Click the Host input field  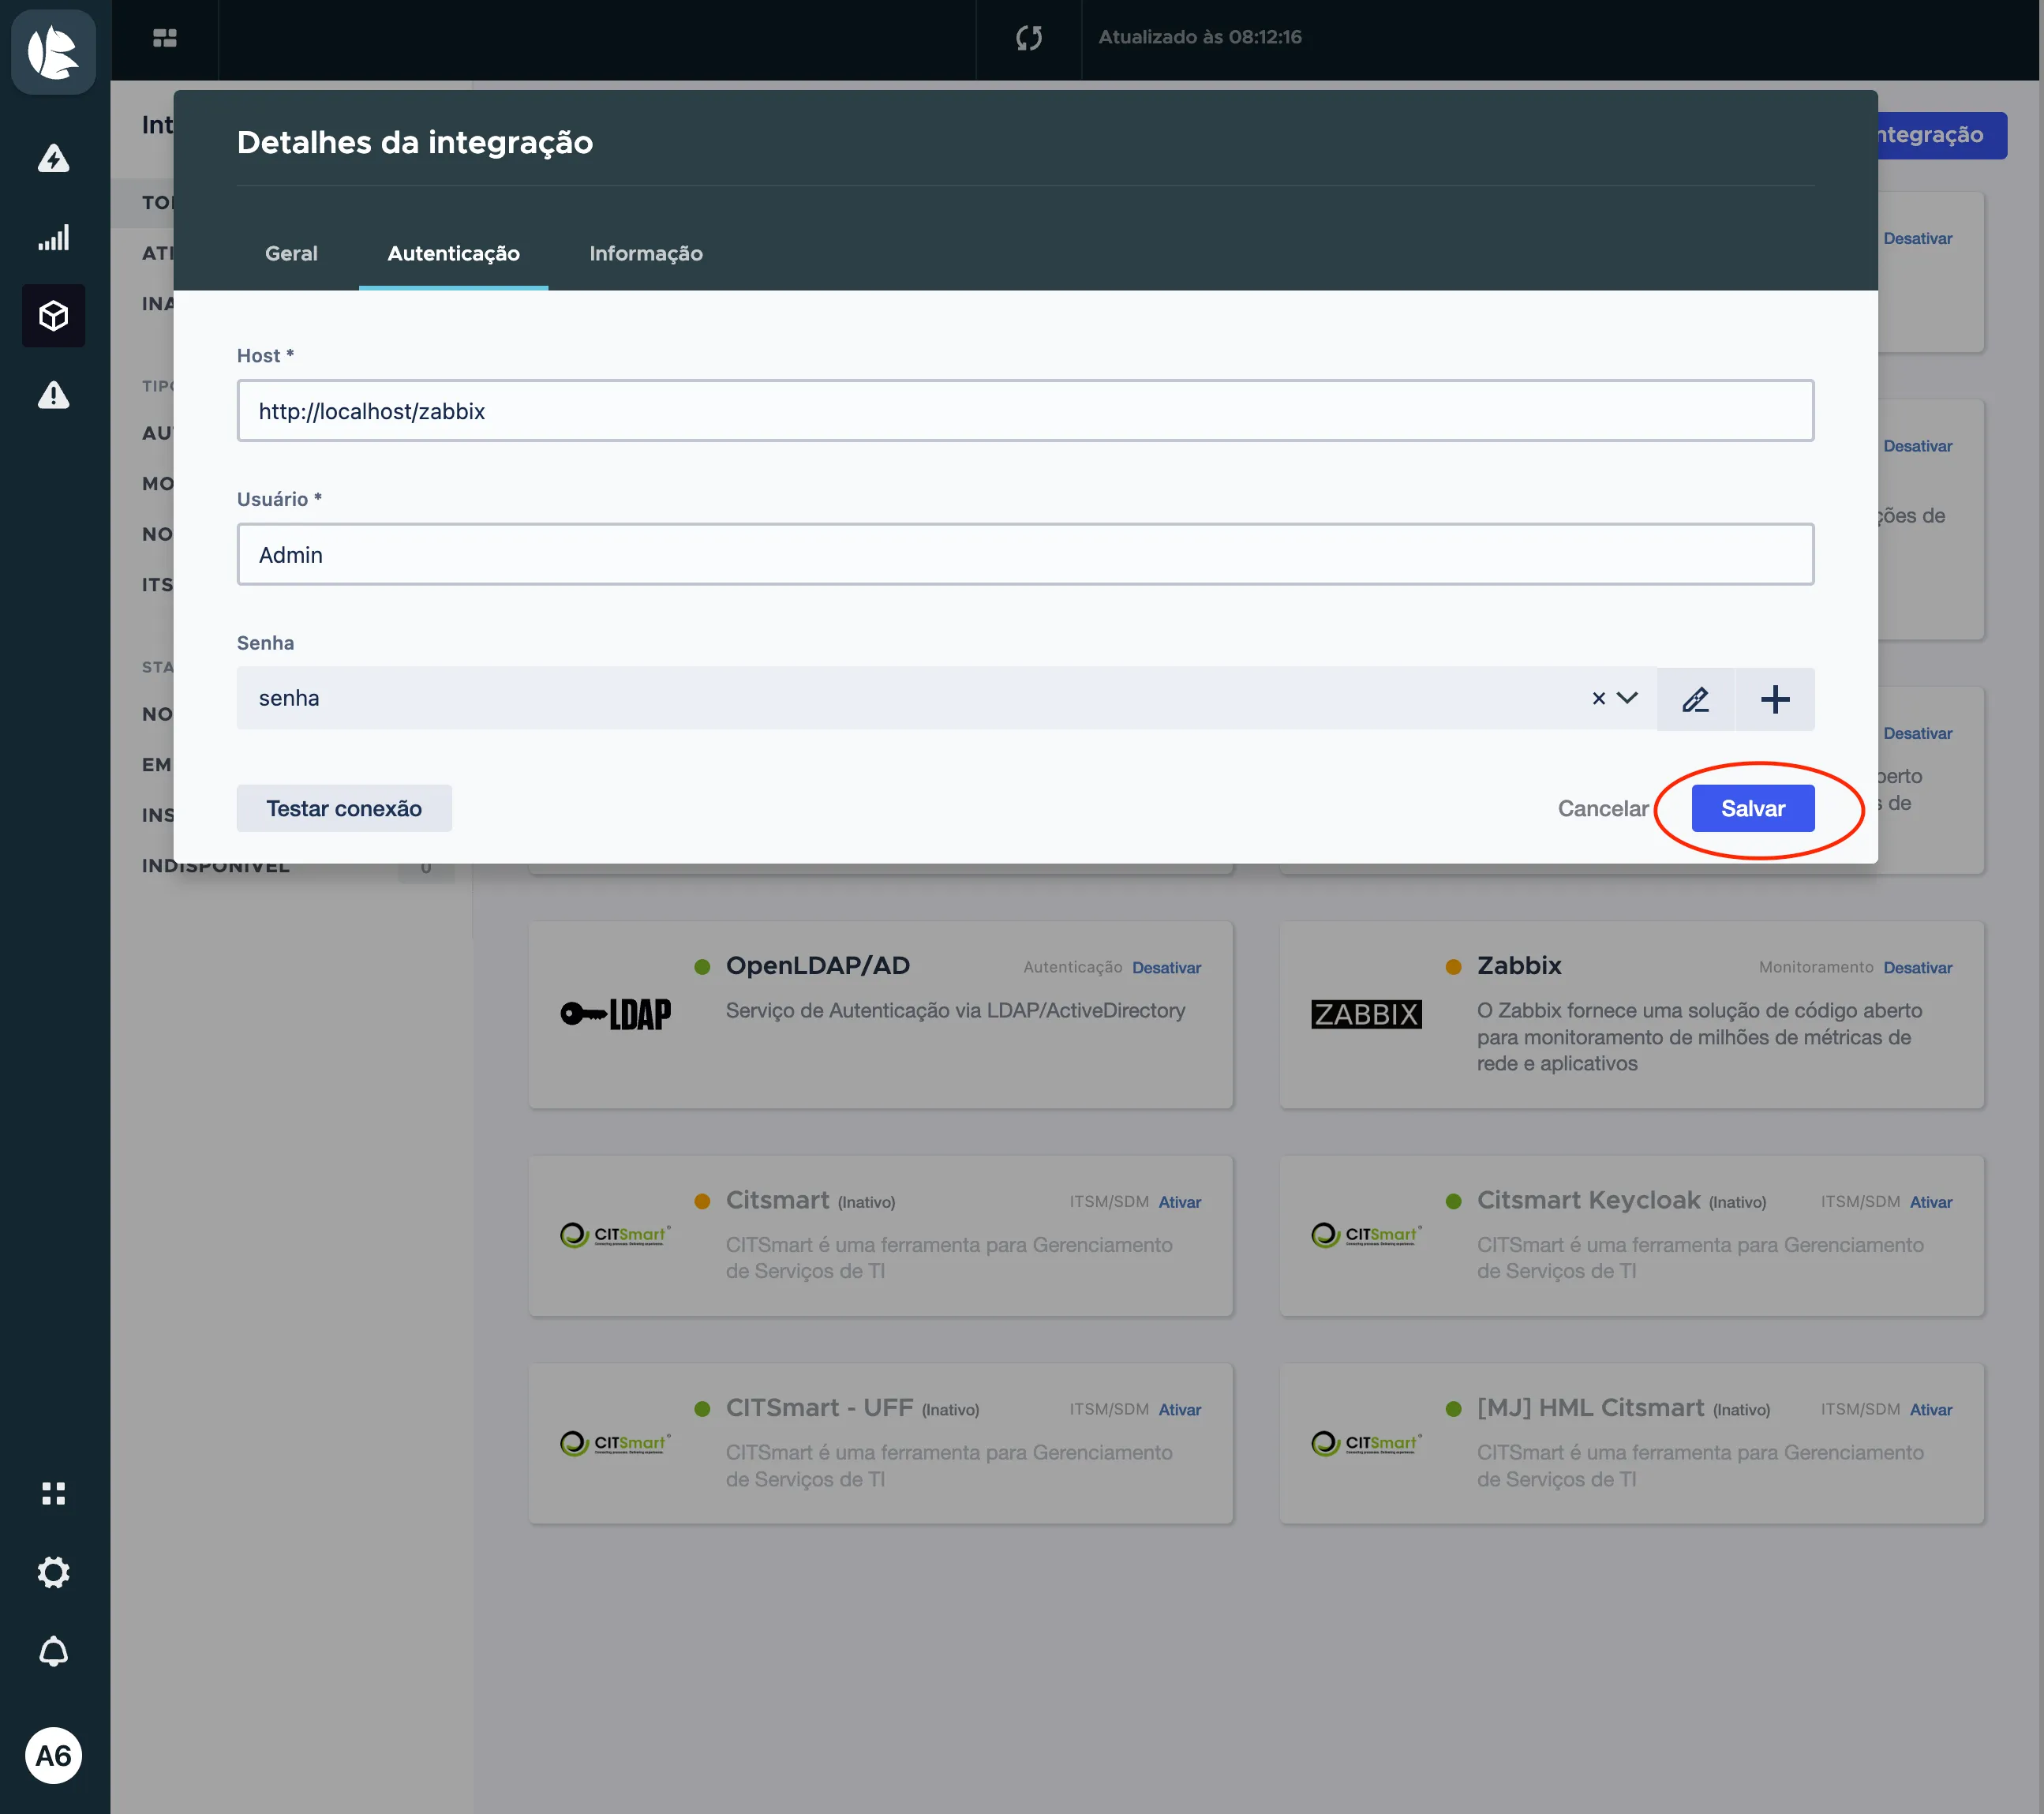click(1025, 411)
